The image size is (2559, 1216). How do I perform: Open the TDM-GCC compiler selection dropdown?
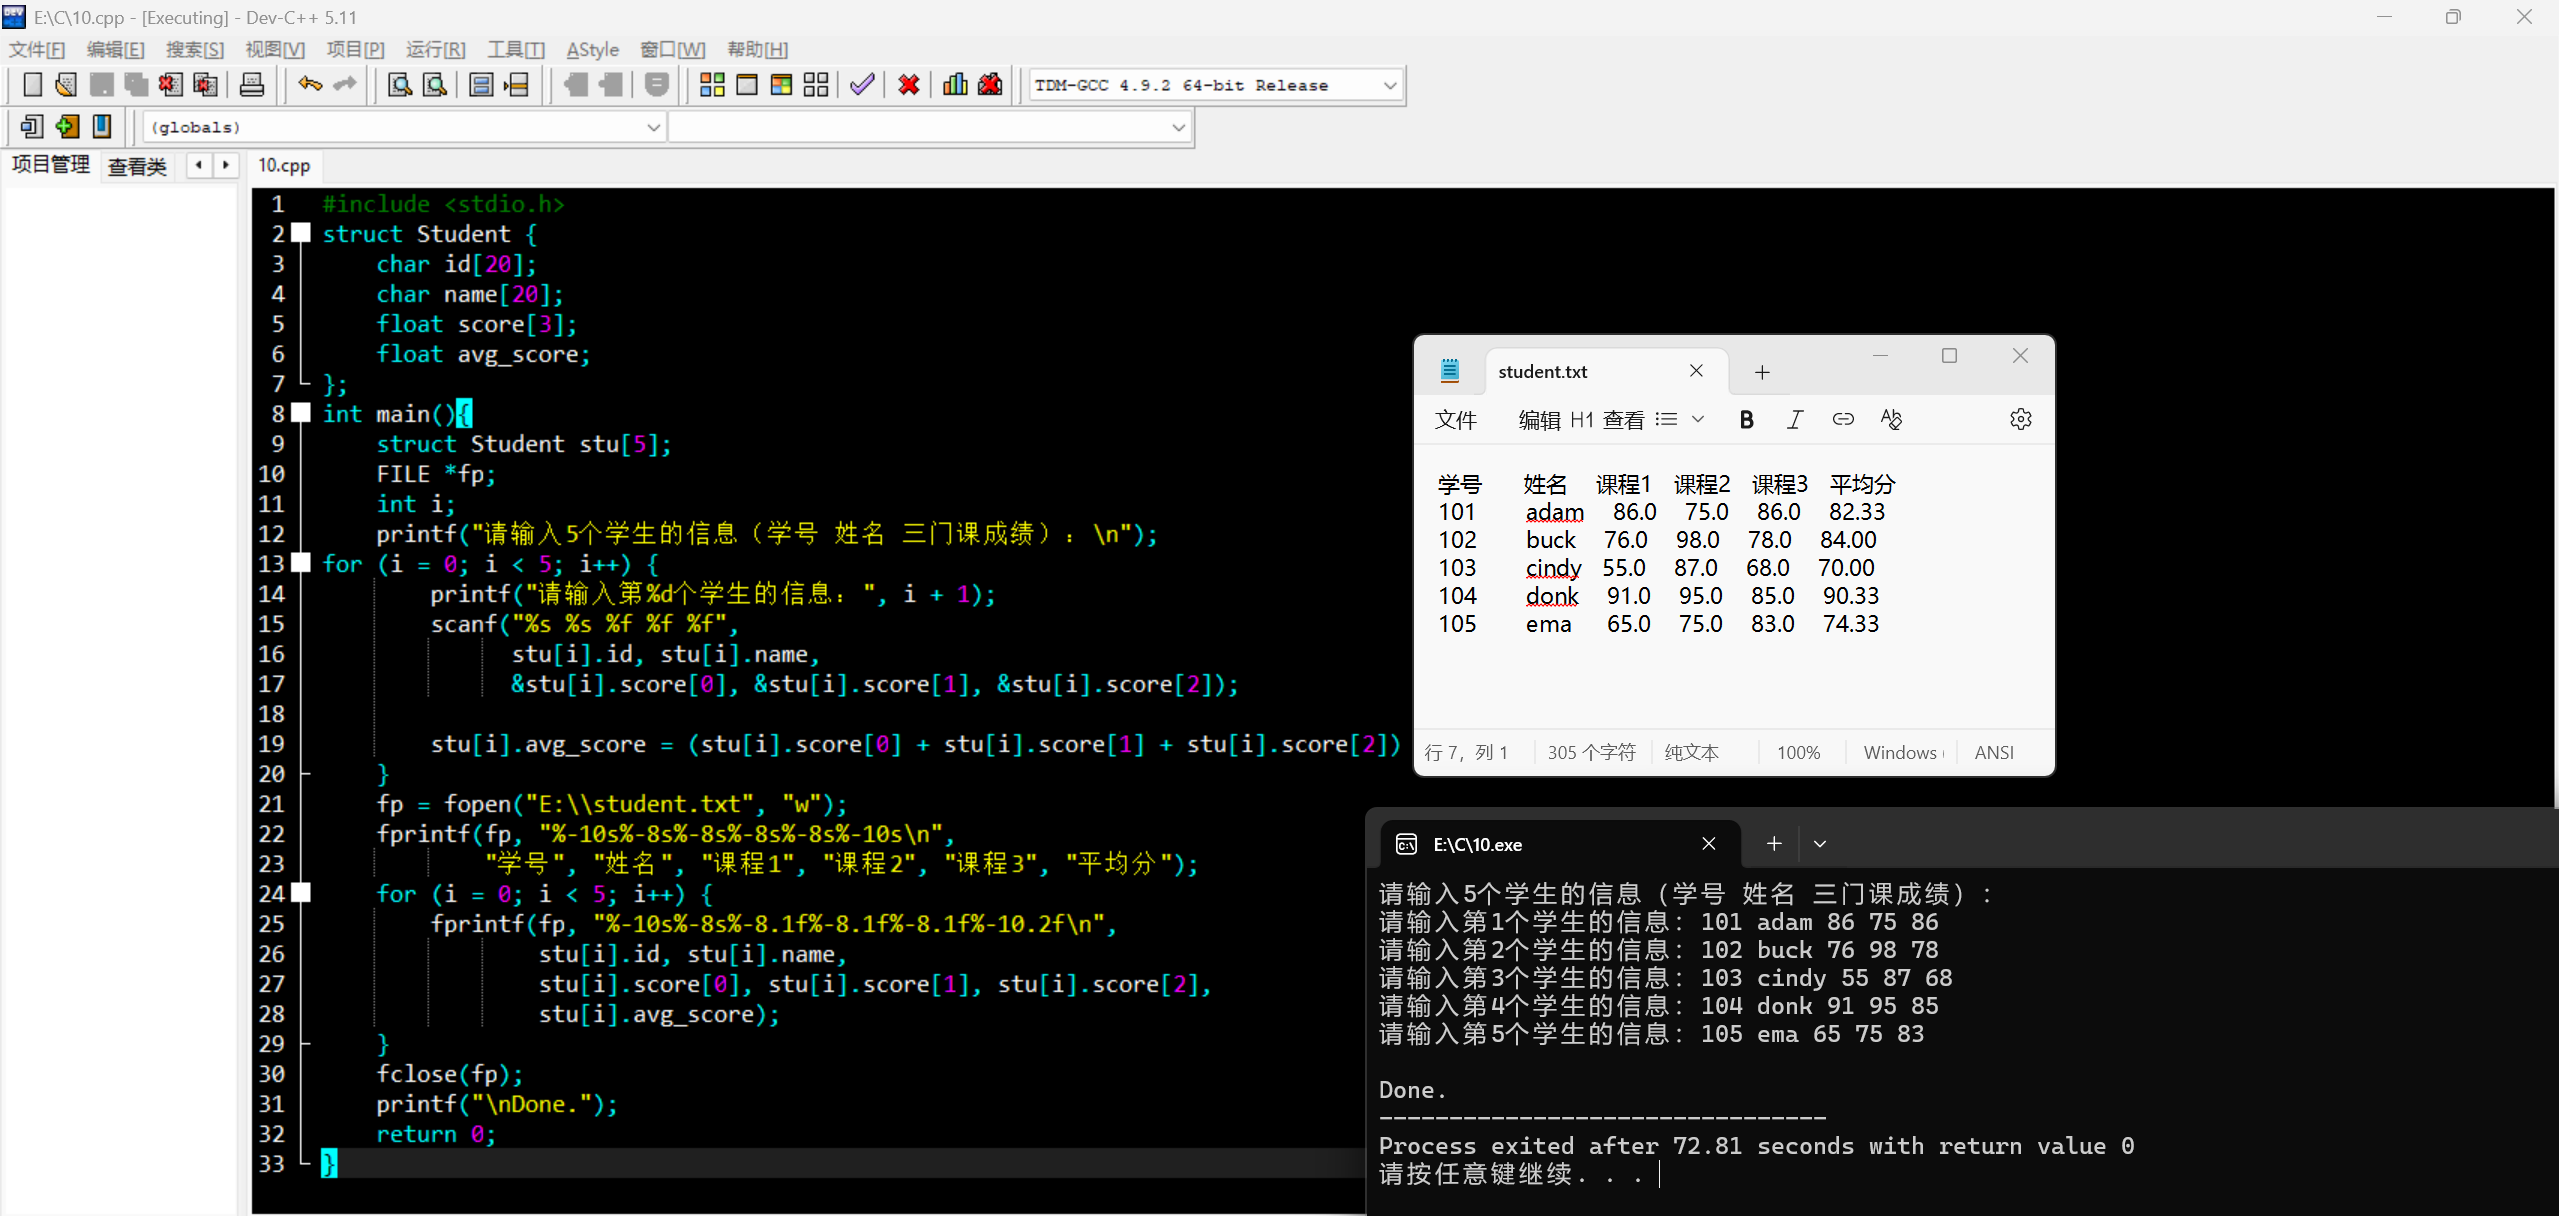click(1389, 86)
